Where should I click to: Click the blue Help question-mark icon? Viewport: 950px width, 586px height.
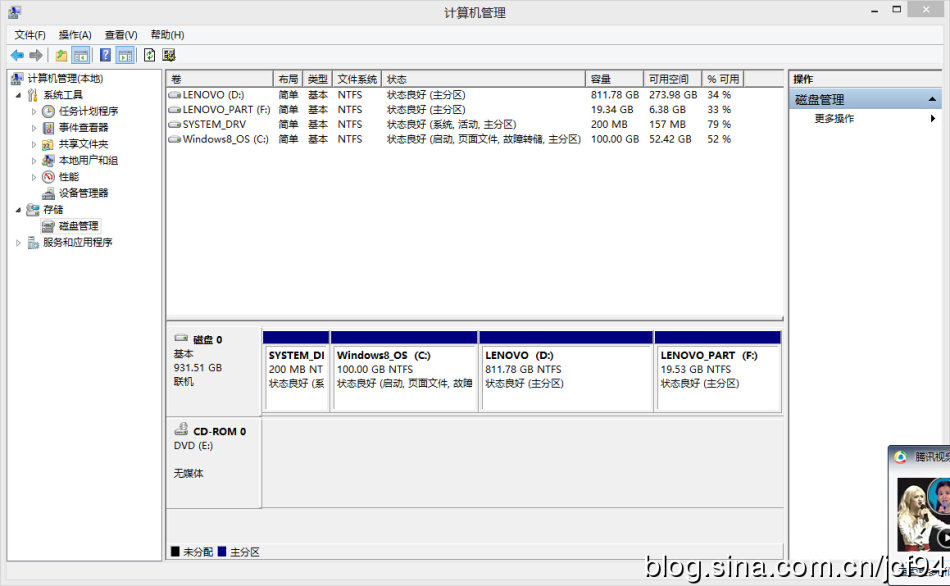tap(105, 55)
